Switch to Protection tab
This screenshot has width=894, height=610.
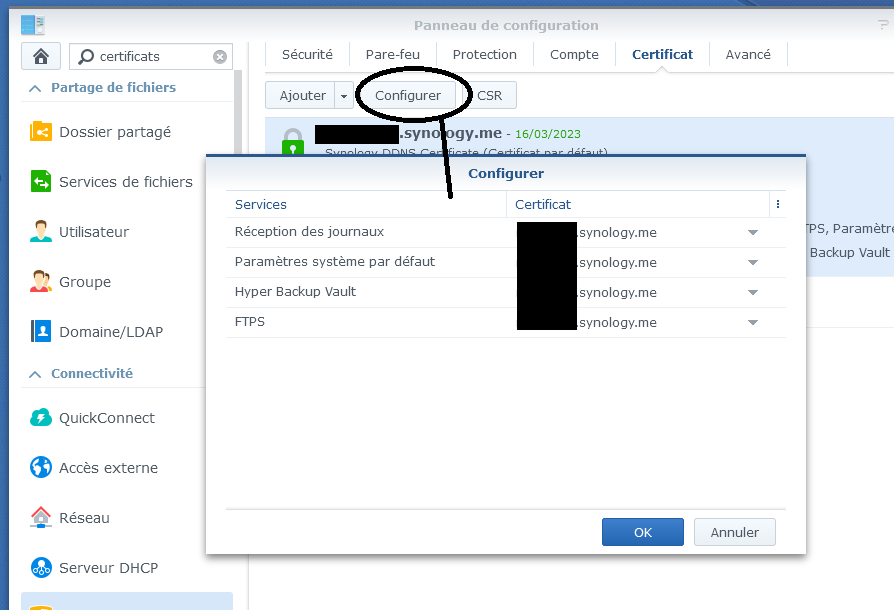click(485, 55)
